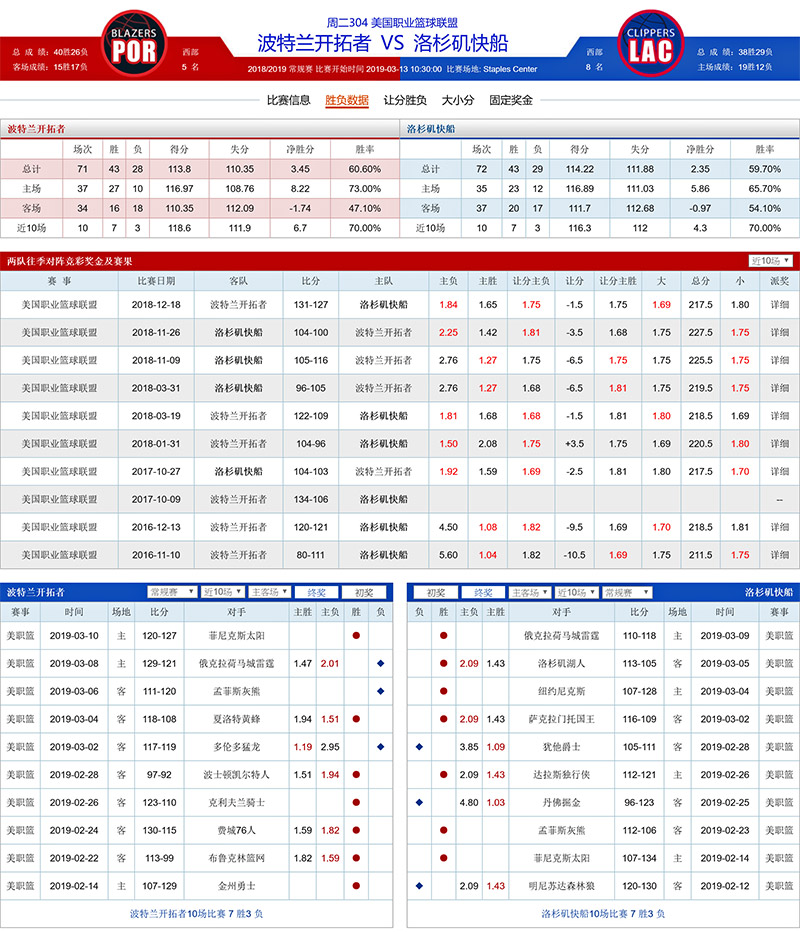Open 详细 link for the 2018-01-31 match
Image resolution: width=800 pixels, height=932 pixels.
pyautogui.click(x=780, y=443)
